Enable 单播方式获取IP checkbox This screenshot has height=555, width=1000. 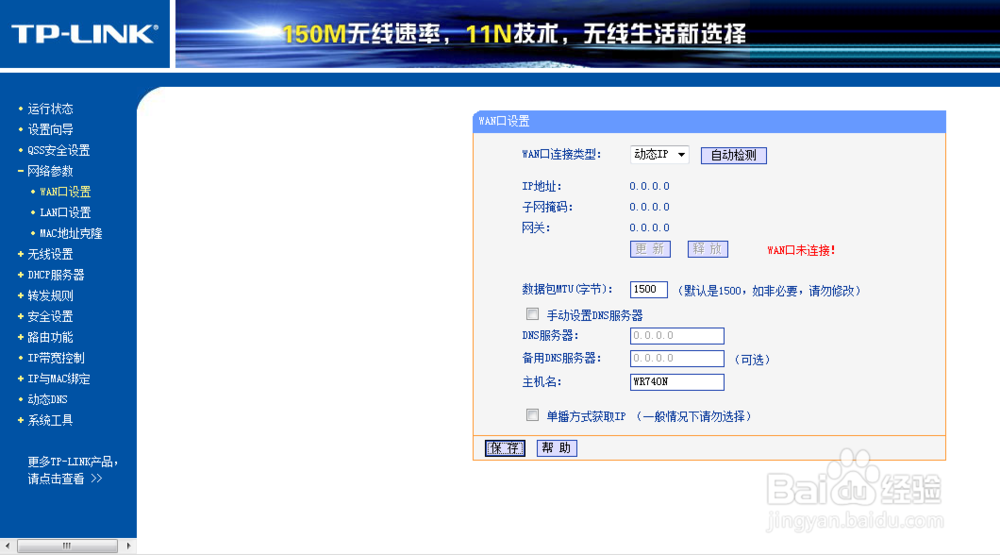[533, 415]
